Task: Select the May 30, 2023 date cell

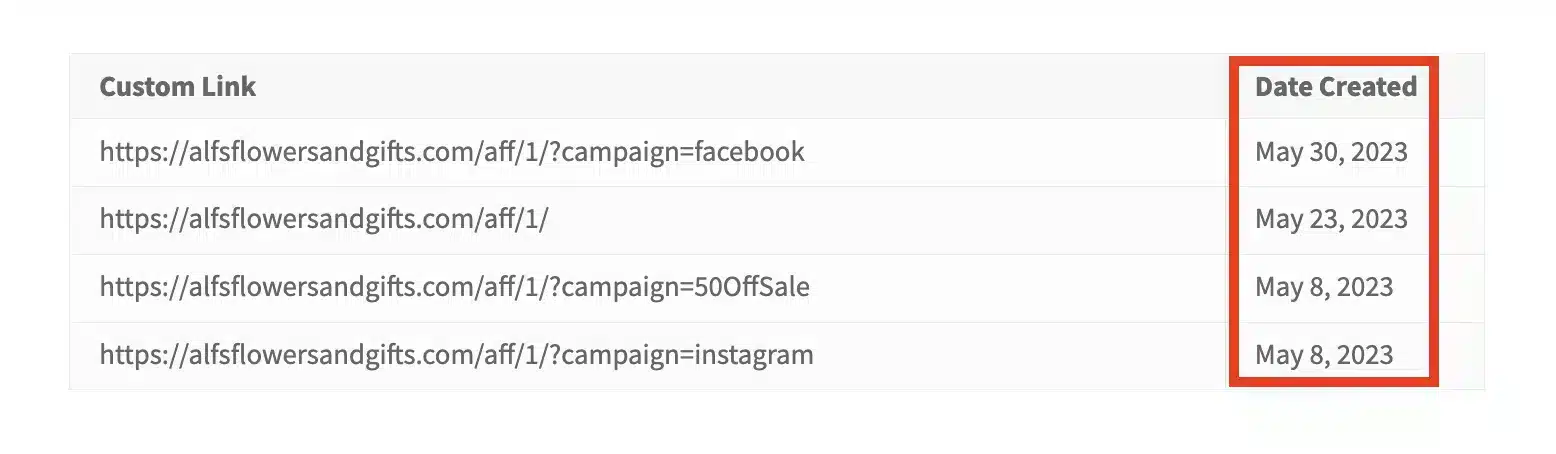Action: point(1331,152)
